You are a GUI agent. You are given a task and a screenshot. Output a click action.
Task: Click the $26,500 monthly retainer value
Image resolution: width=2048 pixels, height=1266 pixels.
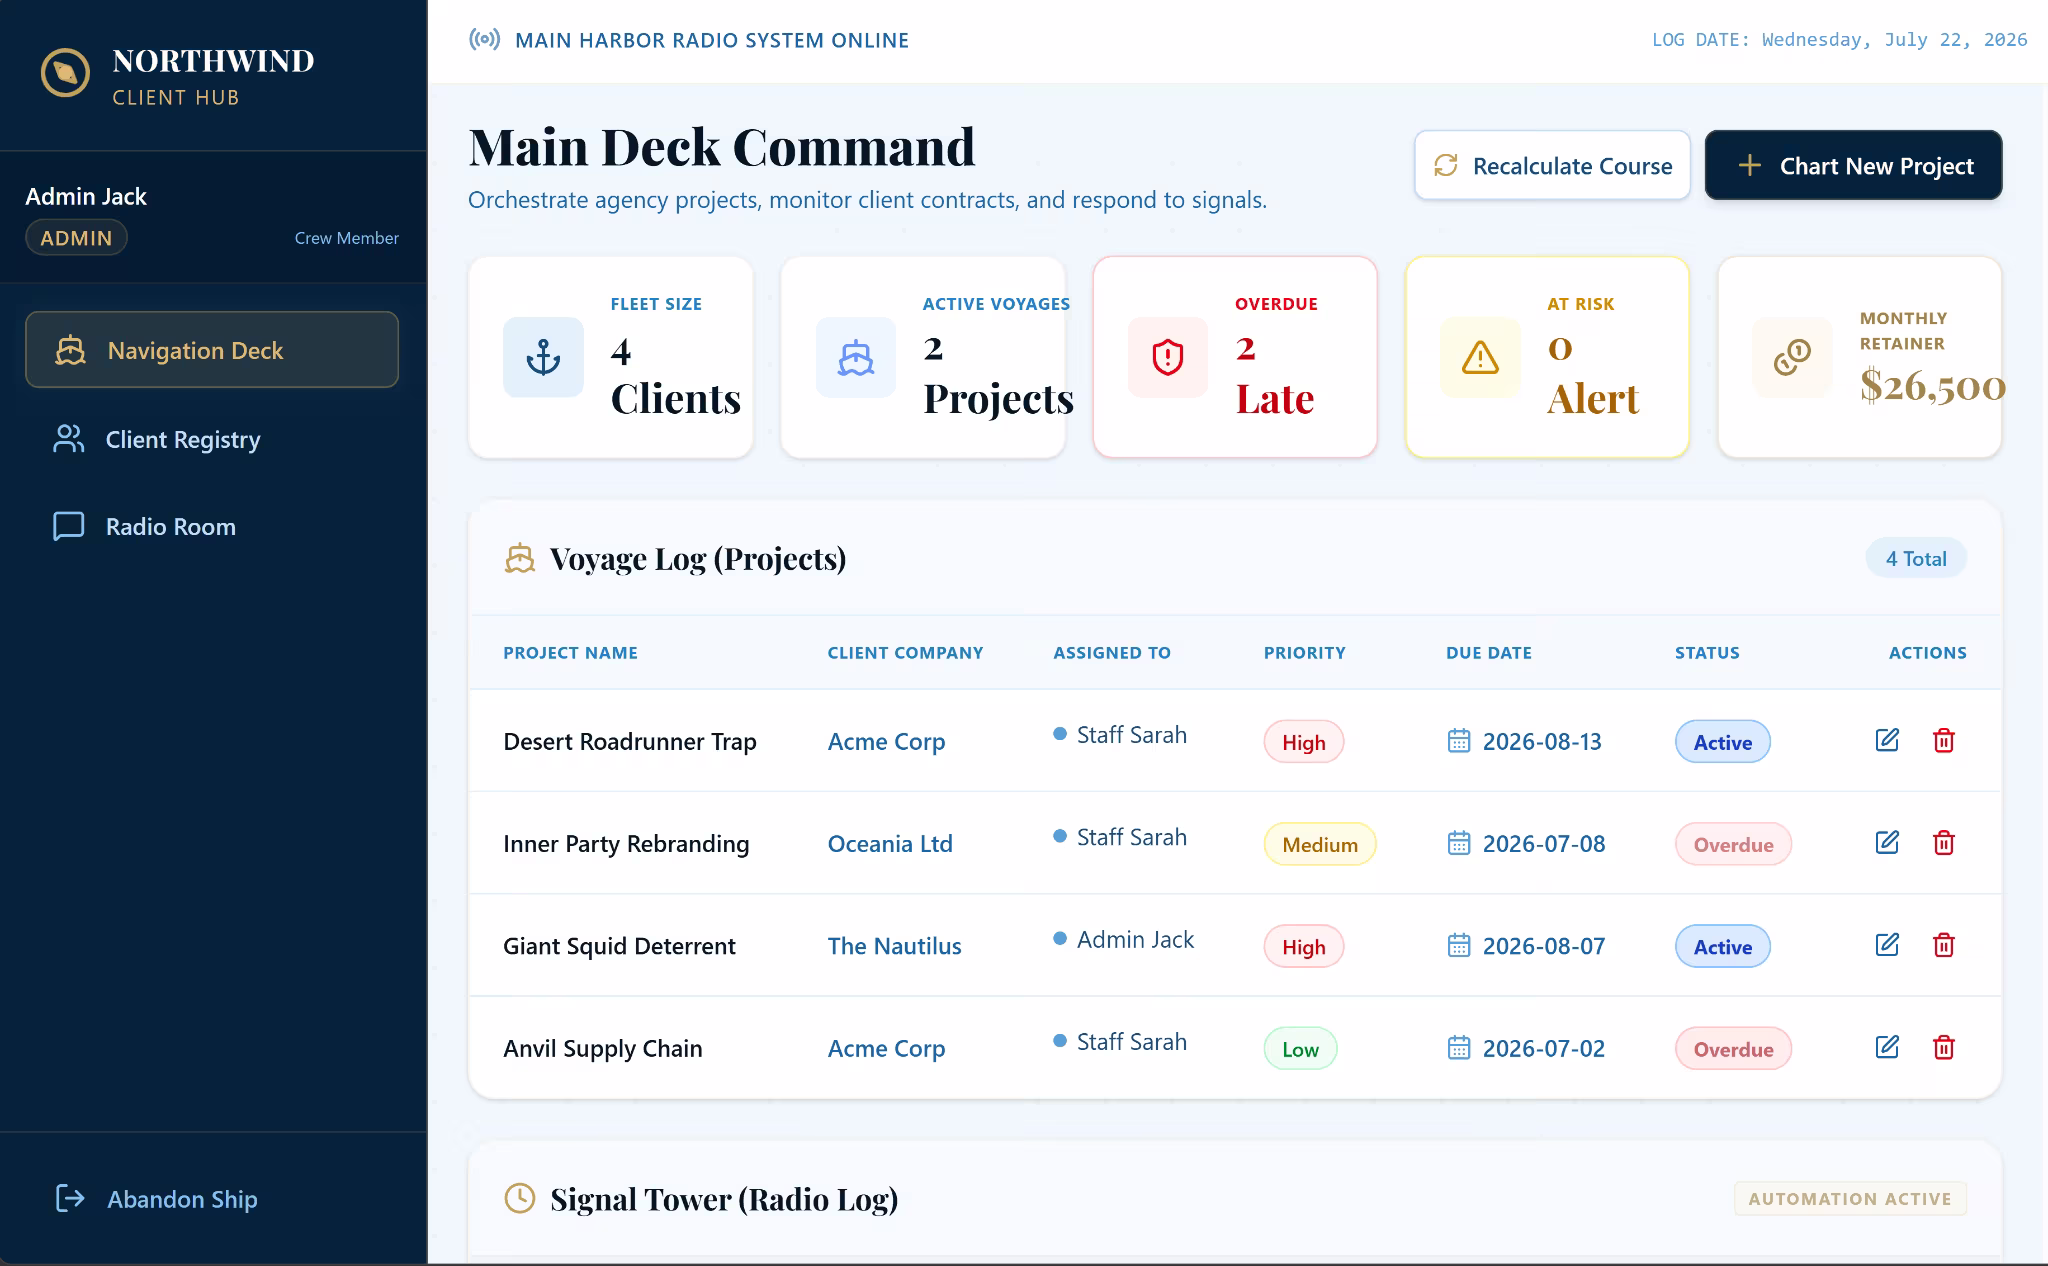(x=1932, y=385)
